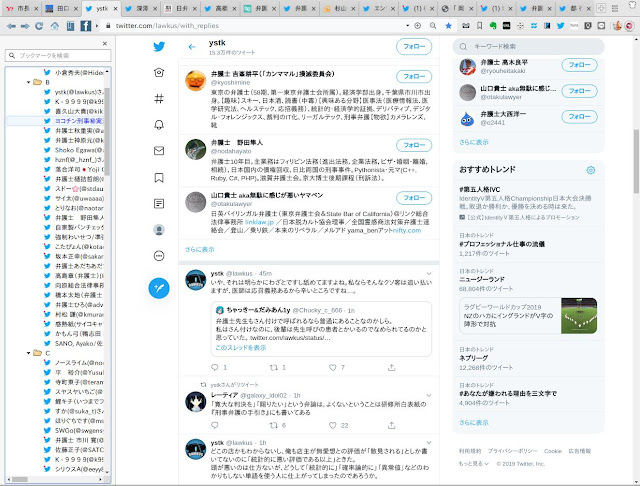Open the Notifications bell icon
640x486 pixels.
[159, 124]
